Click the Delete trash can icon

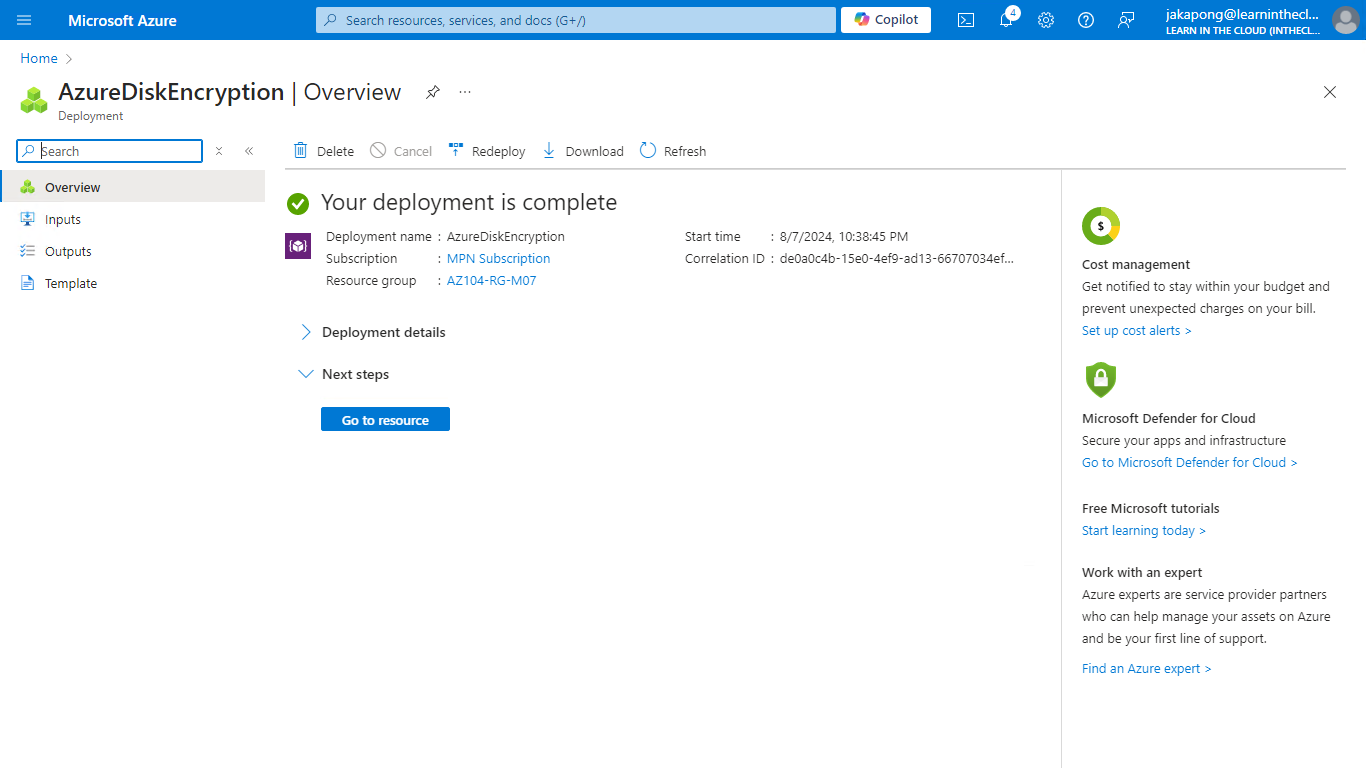click(300, 151)
